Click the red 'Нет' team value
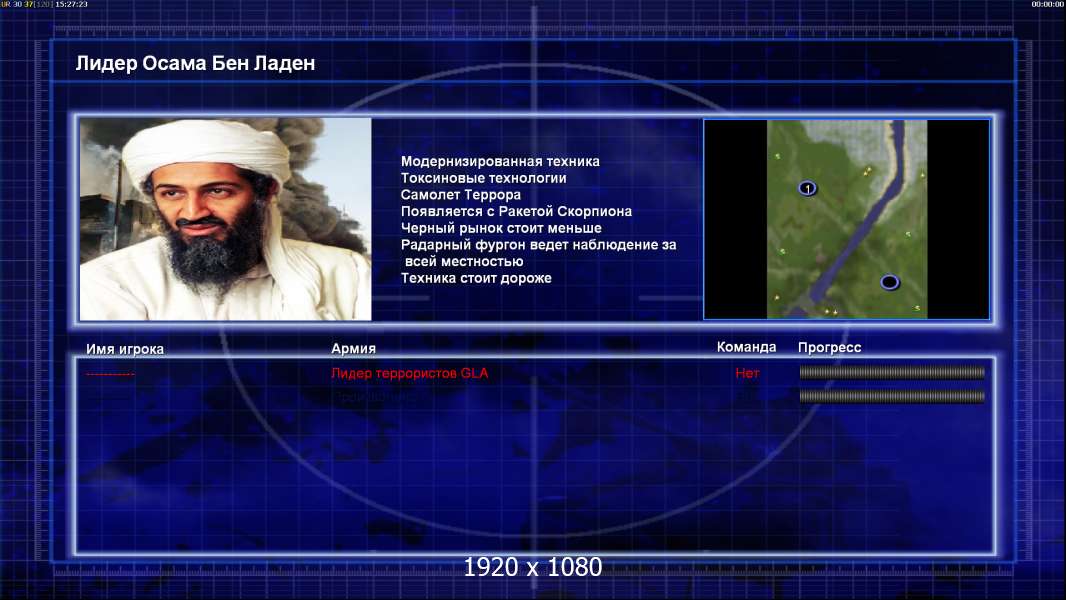Image resolution: width=1066 pixels, height=600 pixels. (x=747, y=373)
